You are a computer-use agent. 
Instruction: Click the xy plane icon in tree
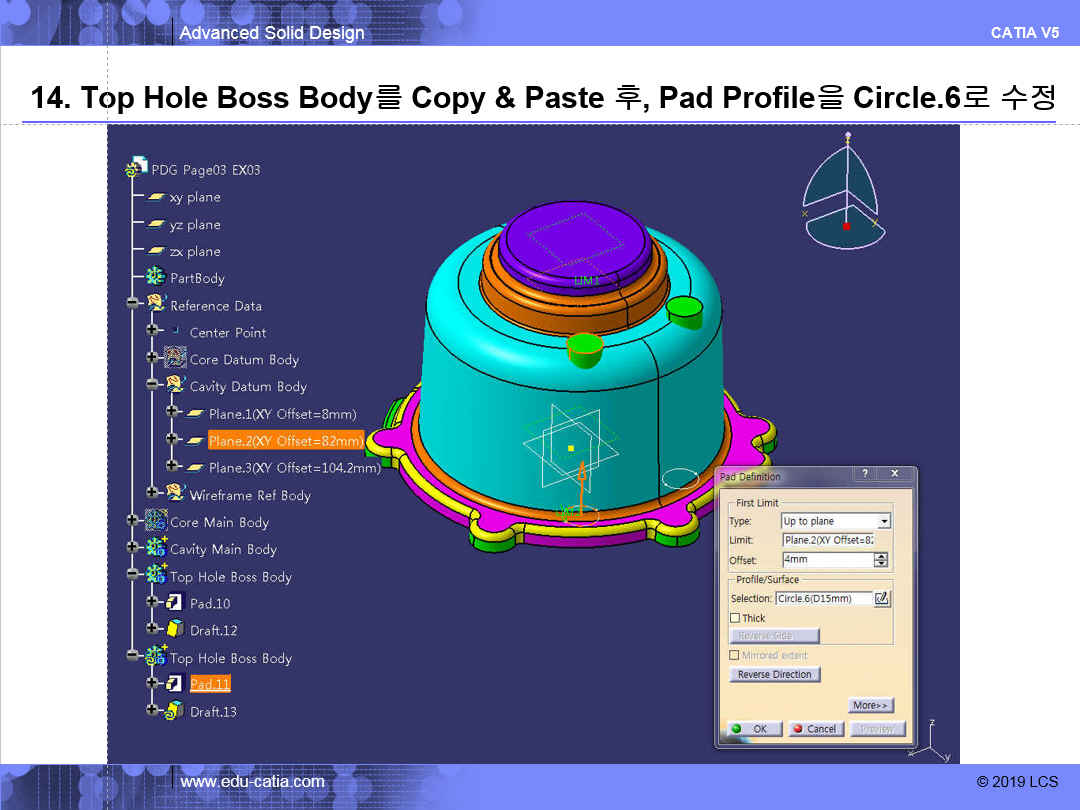(x=156, y=197)
